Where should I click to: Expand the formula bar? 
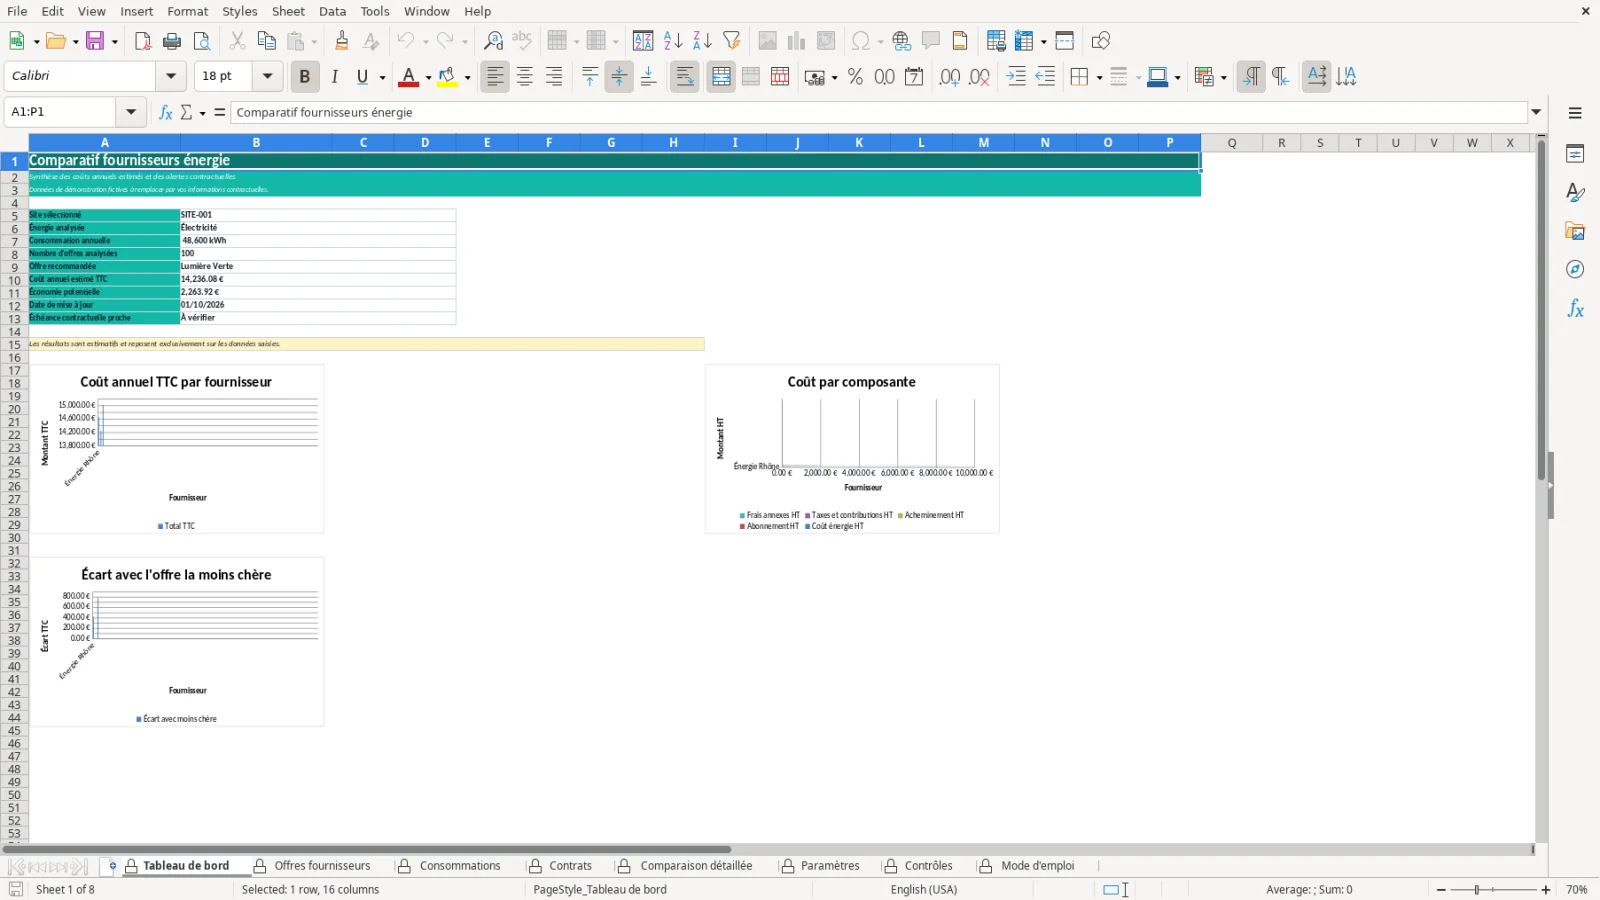(x=1537, y=112)
